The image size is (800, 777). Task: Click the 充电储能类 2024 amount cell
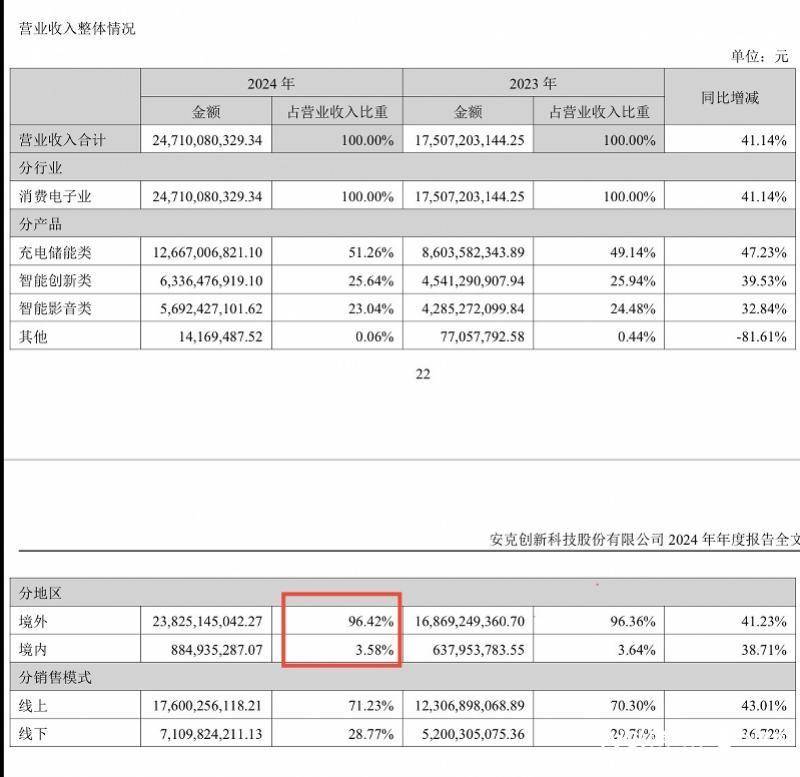(206, 252)
